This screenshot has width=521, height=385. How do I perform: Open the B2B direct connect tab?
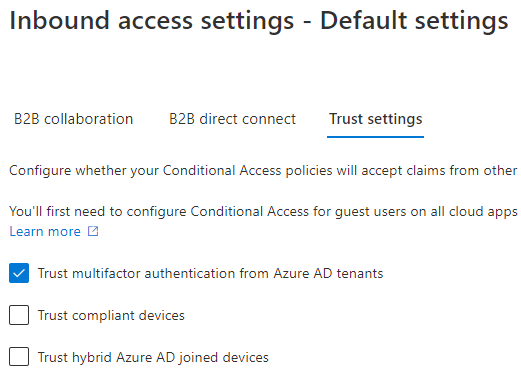(232, 119)
